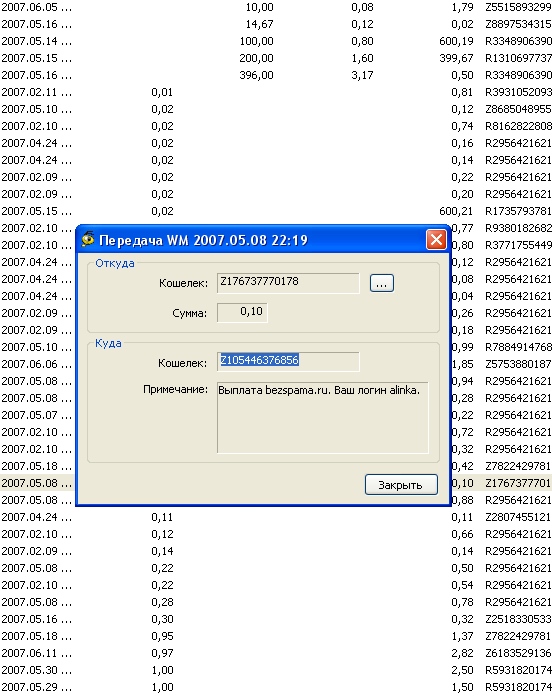Image resolution: width=552 pixels, height=697 pixels.
Task: Click balance cell '0,78'
Action: (x=462, y=602)
